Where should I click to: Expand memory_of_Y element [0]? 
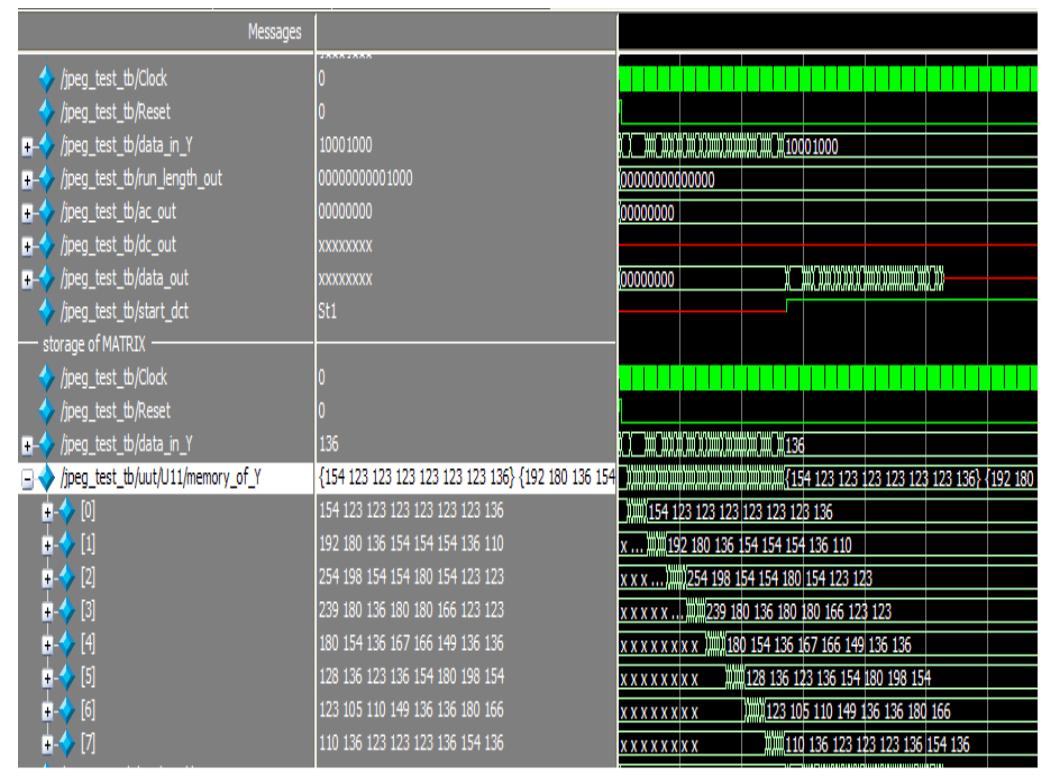(47, 512)
